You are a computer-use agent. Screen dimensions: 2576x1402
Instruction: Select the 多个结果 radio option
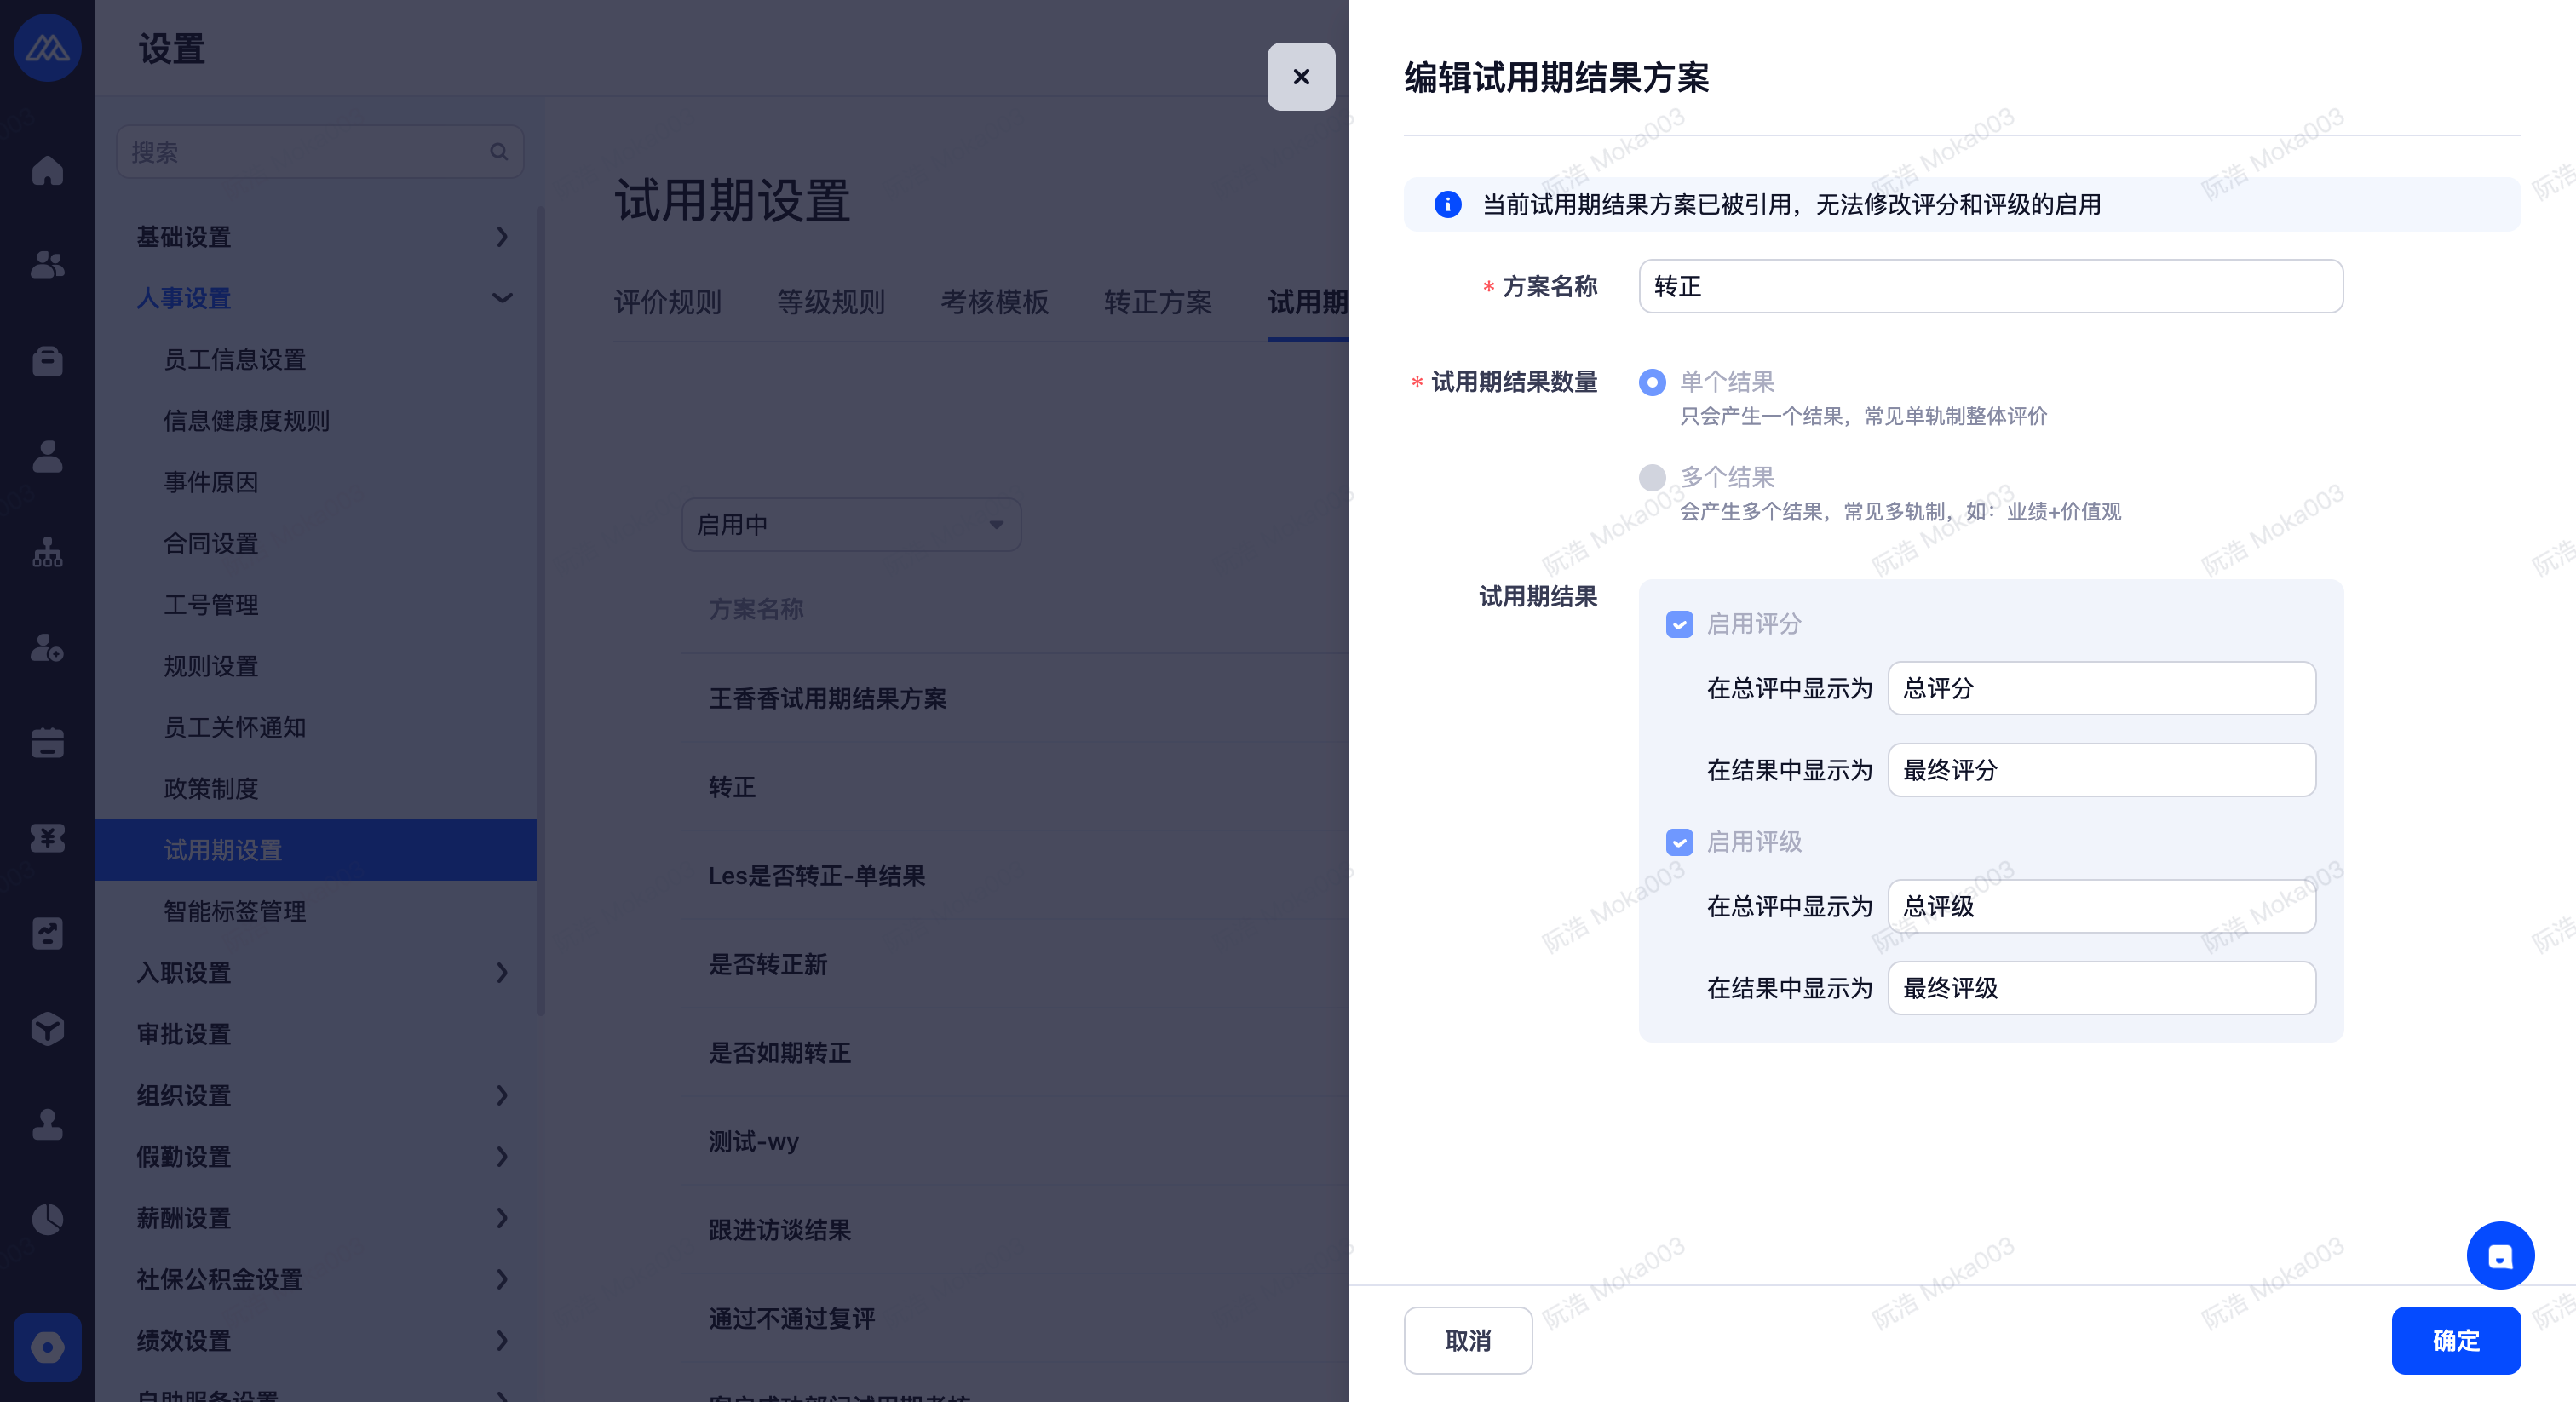(1652, 477)
